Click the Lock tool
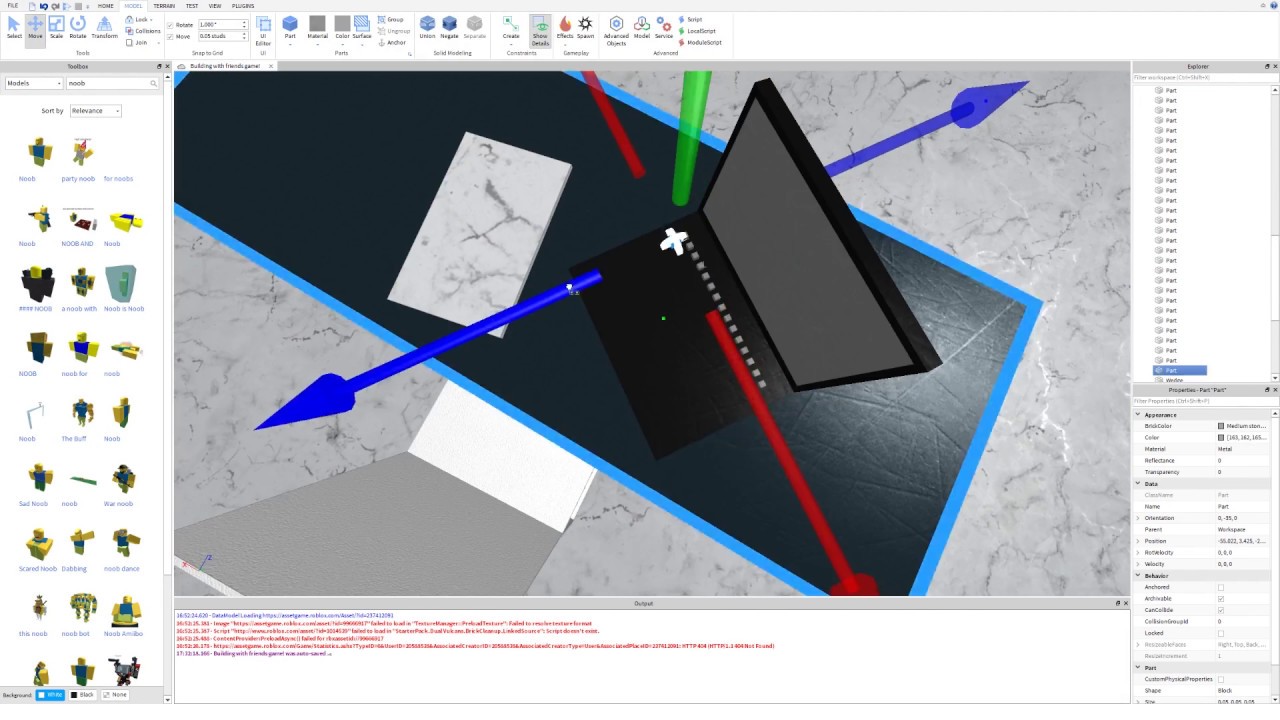1280x720 pixels. click(139, 19)
